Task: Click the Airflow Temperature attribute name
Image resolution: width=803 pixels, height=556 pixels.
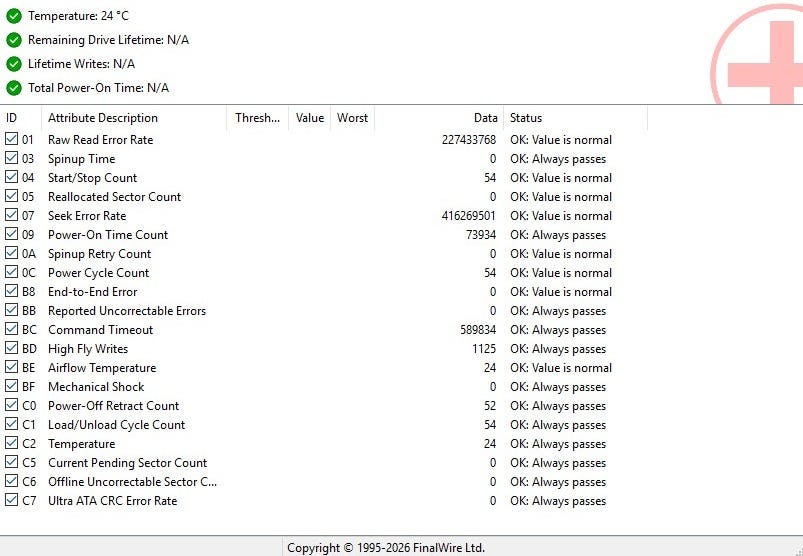Action: click(102, 368)
